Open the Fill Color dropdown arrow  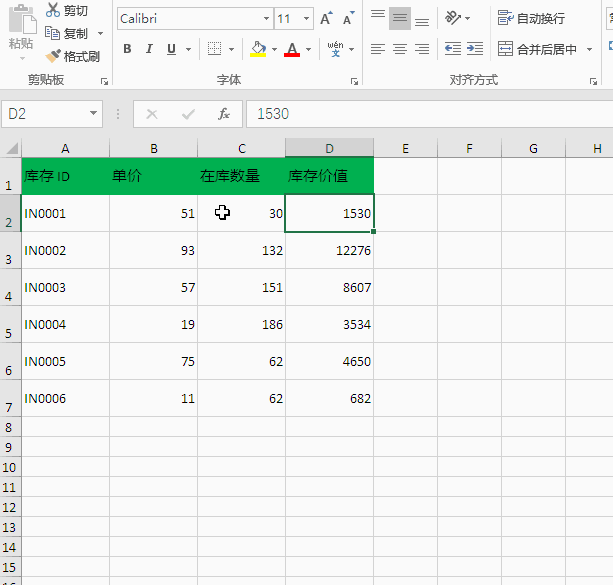[x=274, y=49]
